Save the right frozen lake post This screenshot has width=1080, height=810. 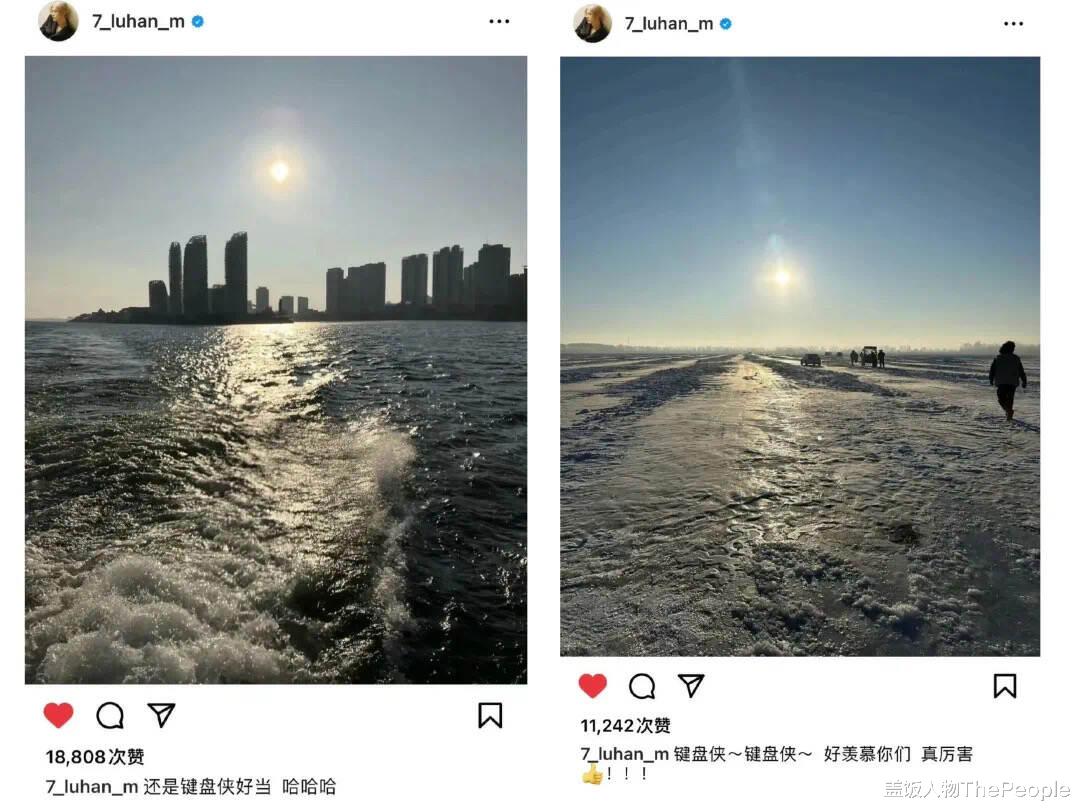1005,686
